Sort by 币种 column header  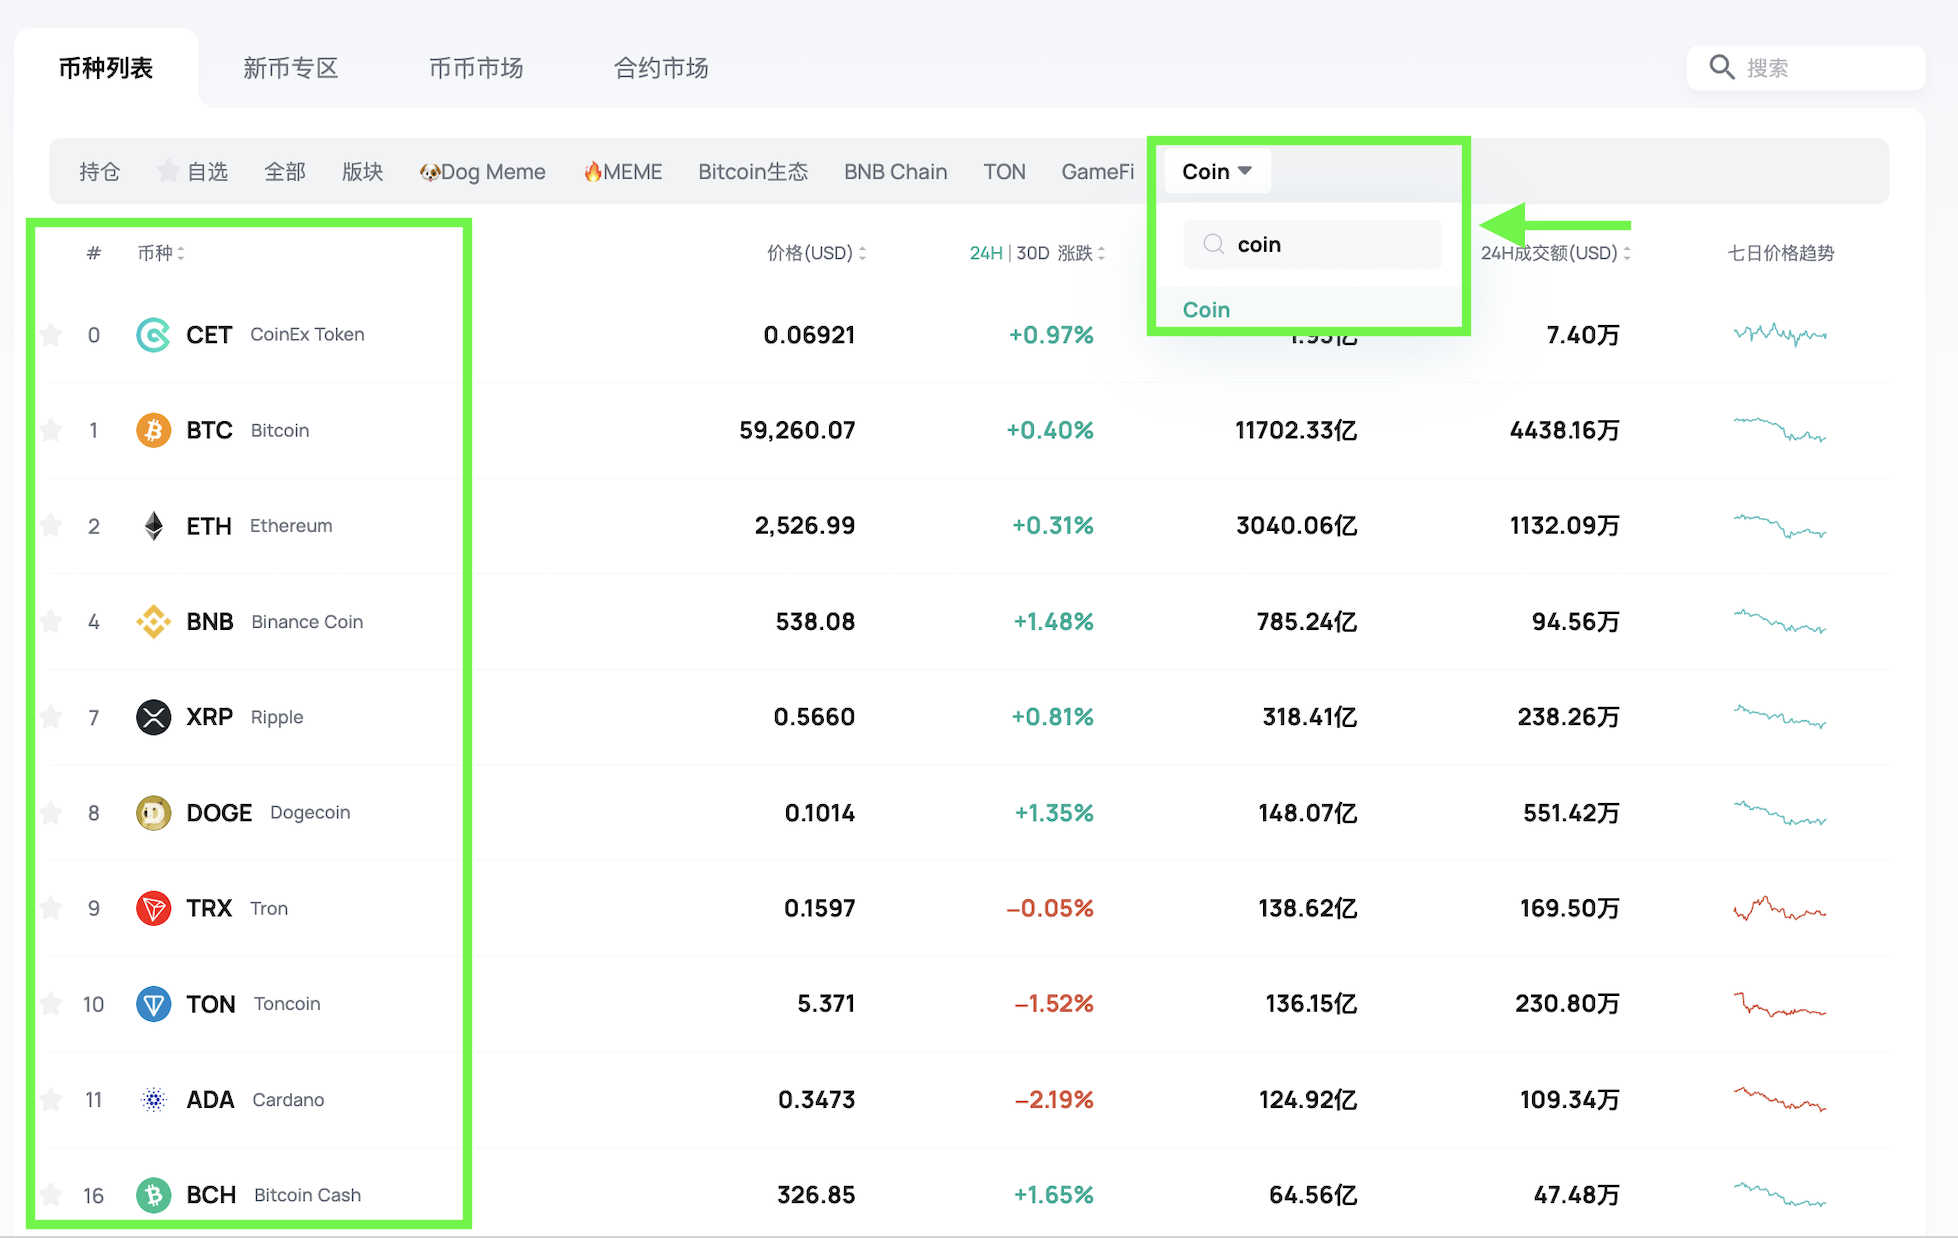click(x=161, y=253)
